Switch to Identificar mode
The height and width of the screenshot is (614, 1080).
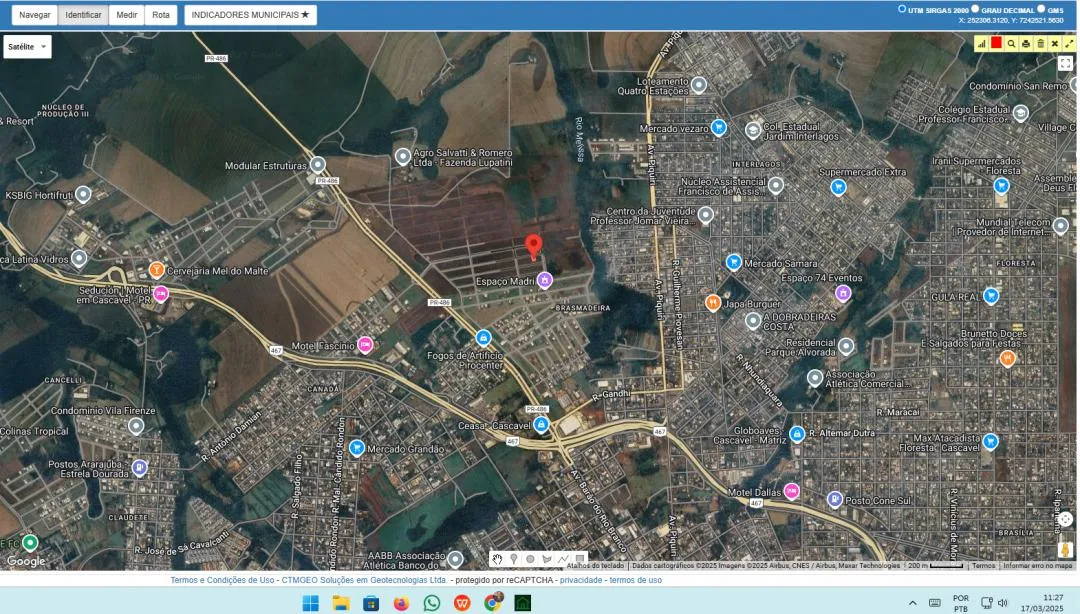[x=83, y=14]
